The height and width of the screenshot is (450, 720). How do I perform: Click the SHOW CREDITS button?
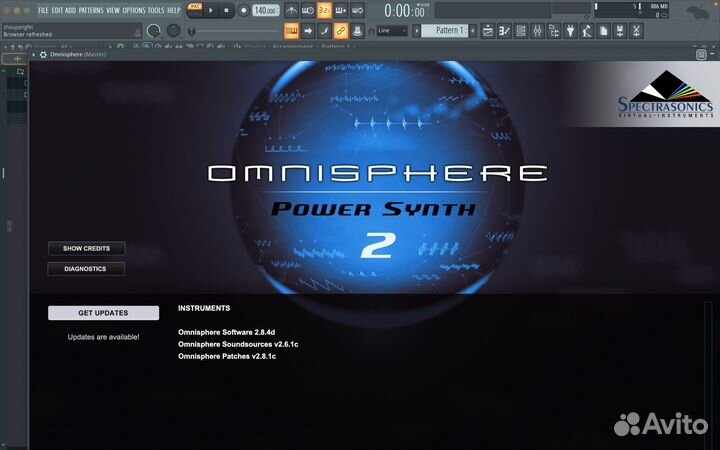(x=86, y=248)
